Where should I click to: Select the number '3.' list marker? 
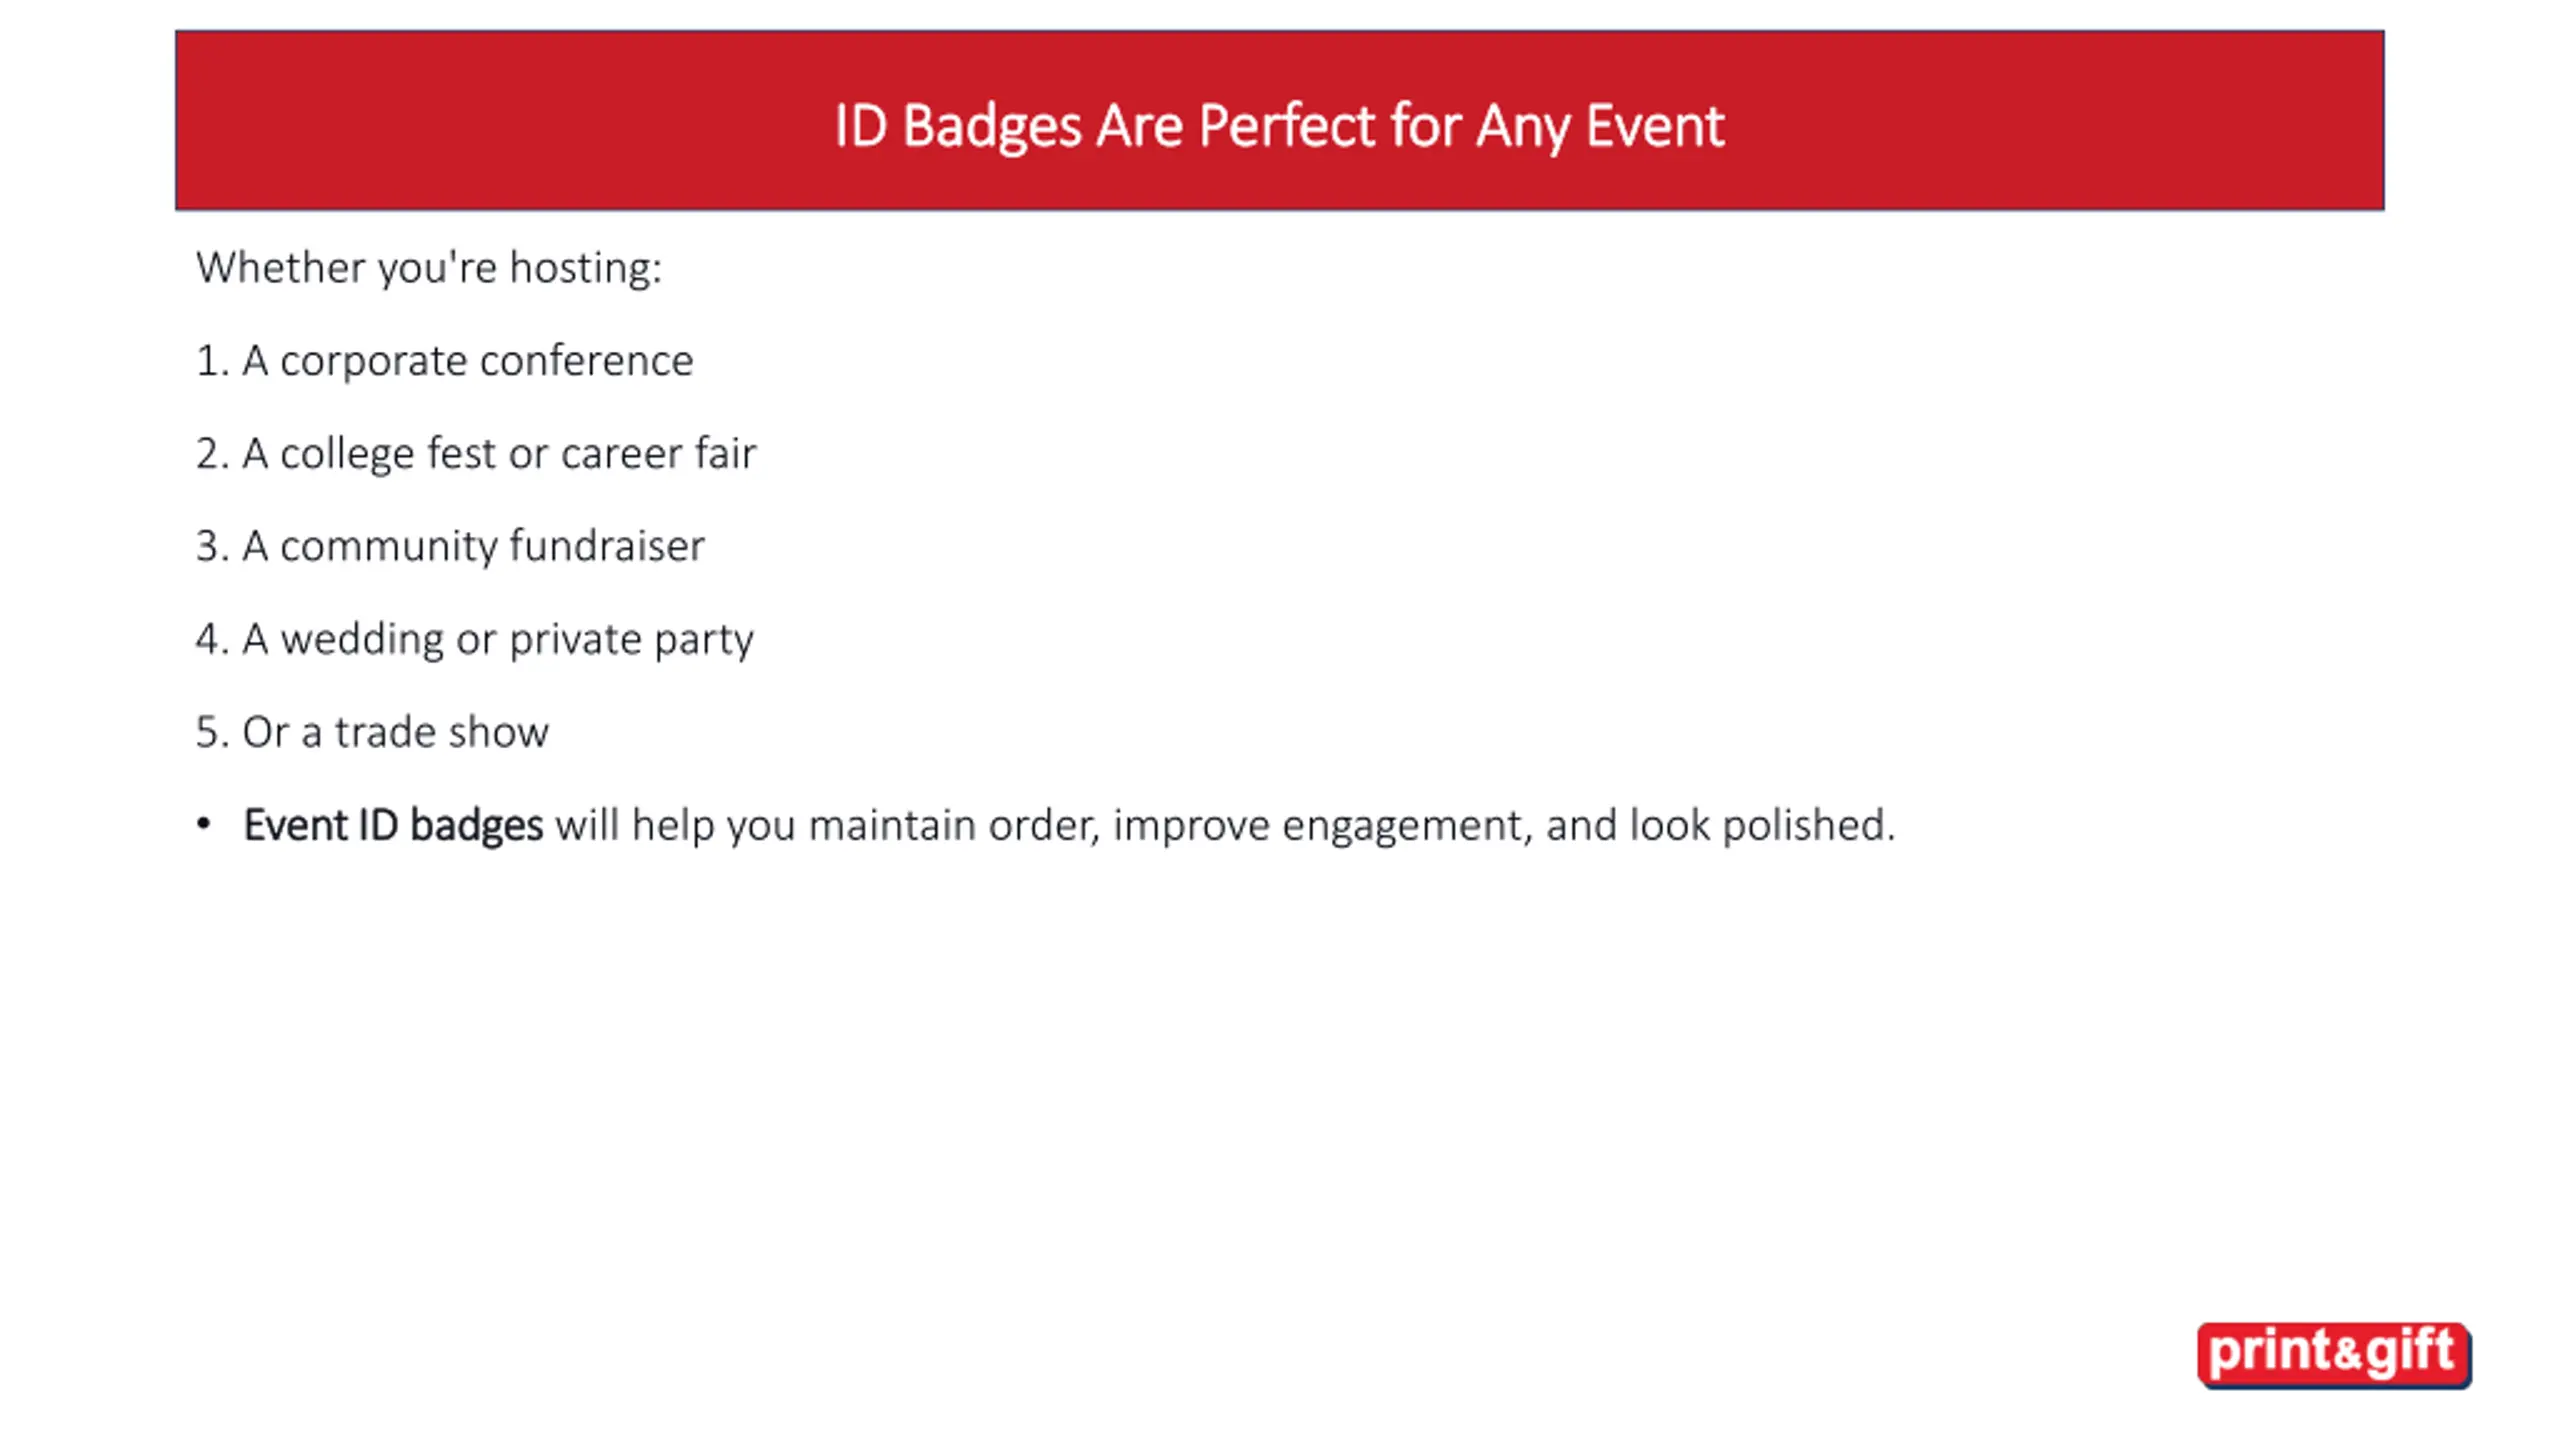tap(212, 546)
